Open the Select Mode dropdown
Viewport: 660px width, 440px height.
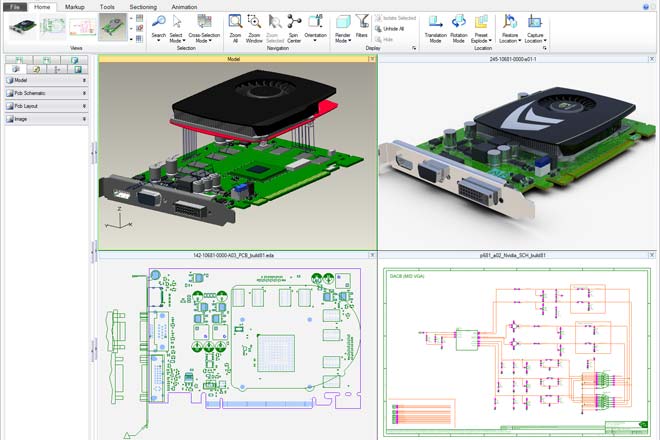[177, 38]
